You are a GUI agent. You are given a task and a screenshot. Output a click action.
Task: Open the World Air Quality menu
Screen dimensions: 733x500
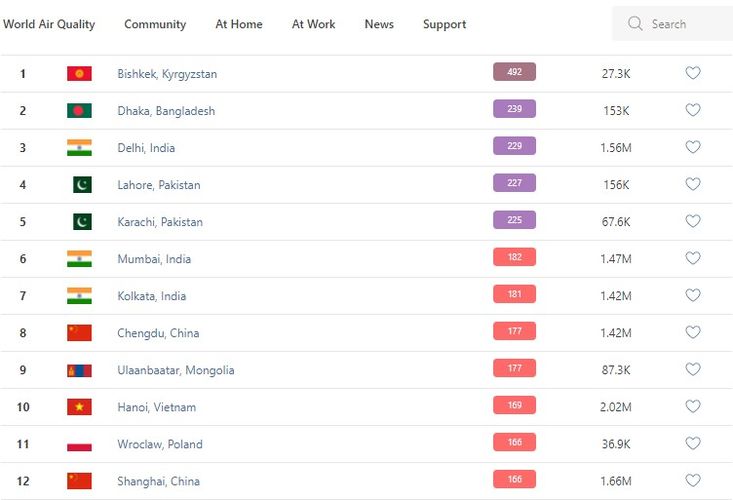click(49, 24)
